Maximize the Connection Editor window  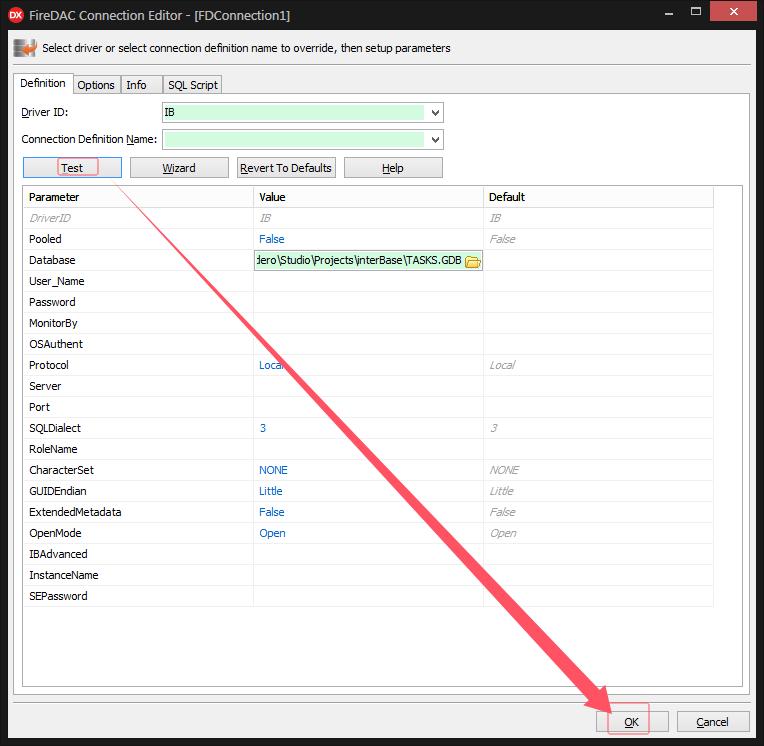click(x=696, y=12)
